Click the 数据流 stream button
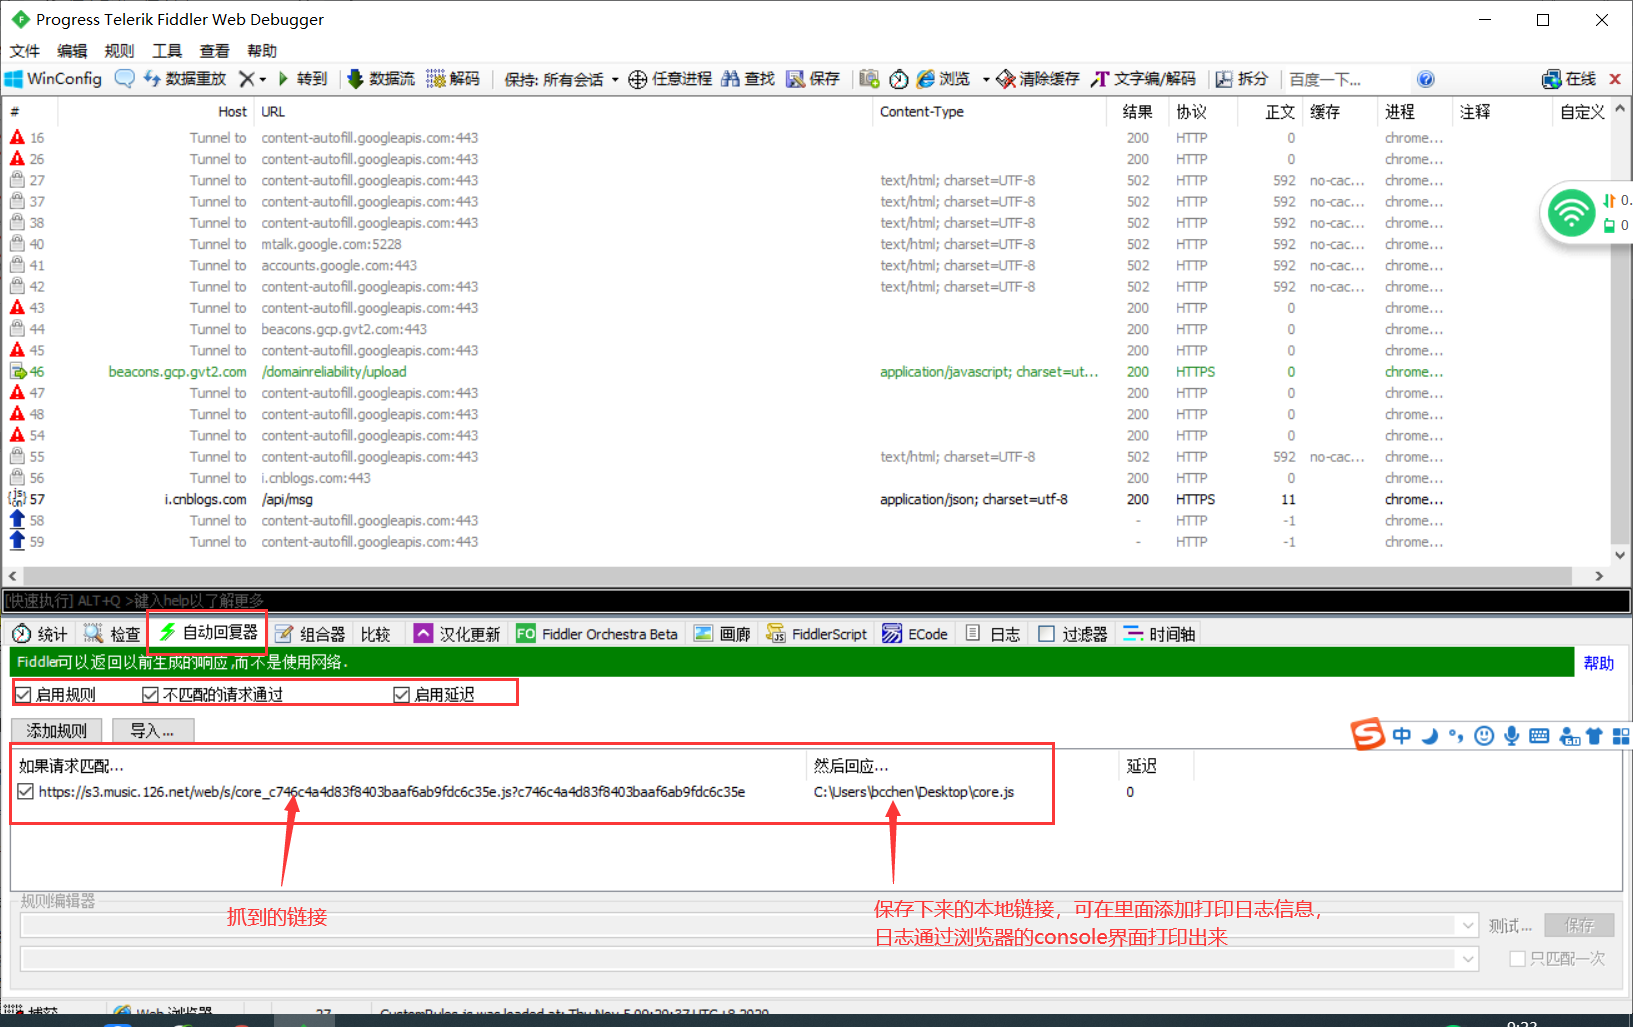The width and height of the screenshot is (1633, 1027). [x=381, y=79]
